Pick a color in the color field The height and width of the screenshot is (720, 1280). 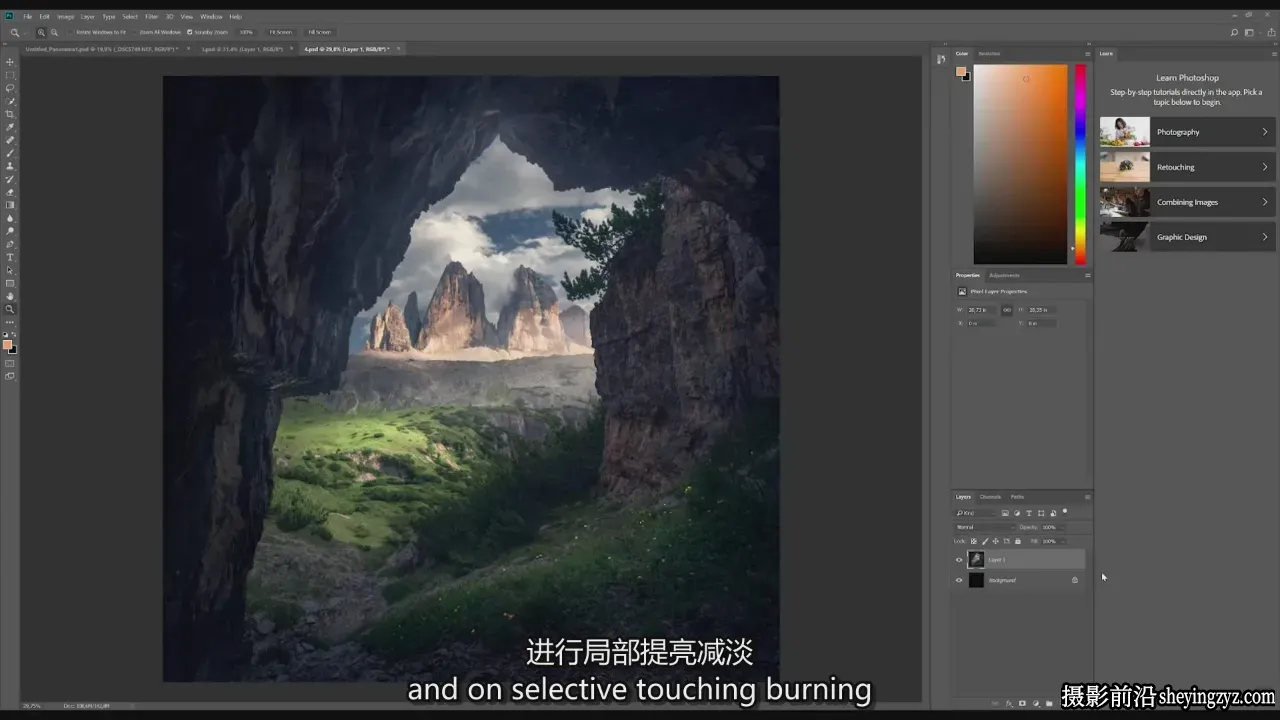coord(1020,164)
